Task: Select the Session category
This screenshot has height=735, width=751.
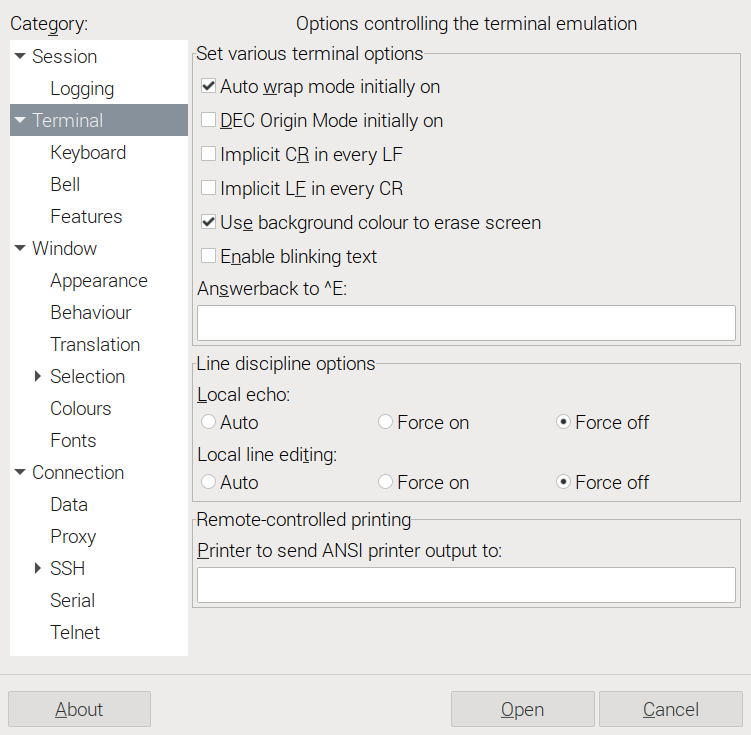Action: [x=65, y=57]
